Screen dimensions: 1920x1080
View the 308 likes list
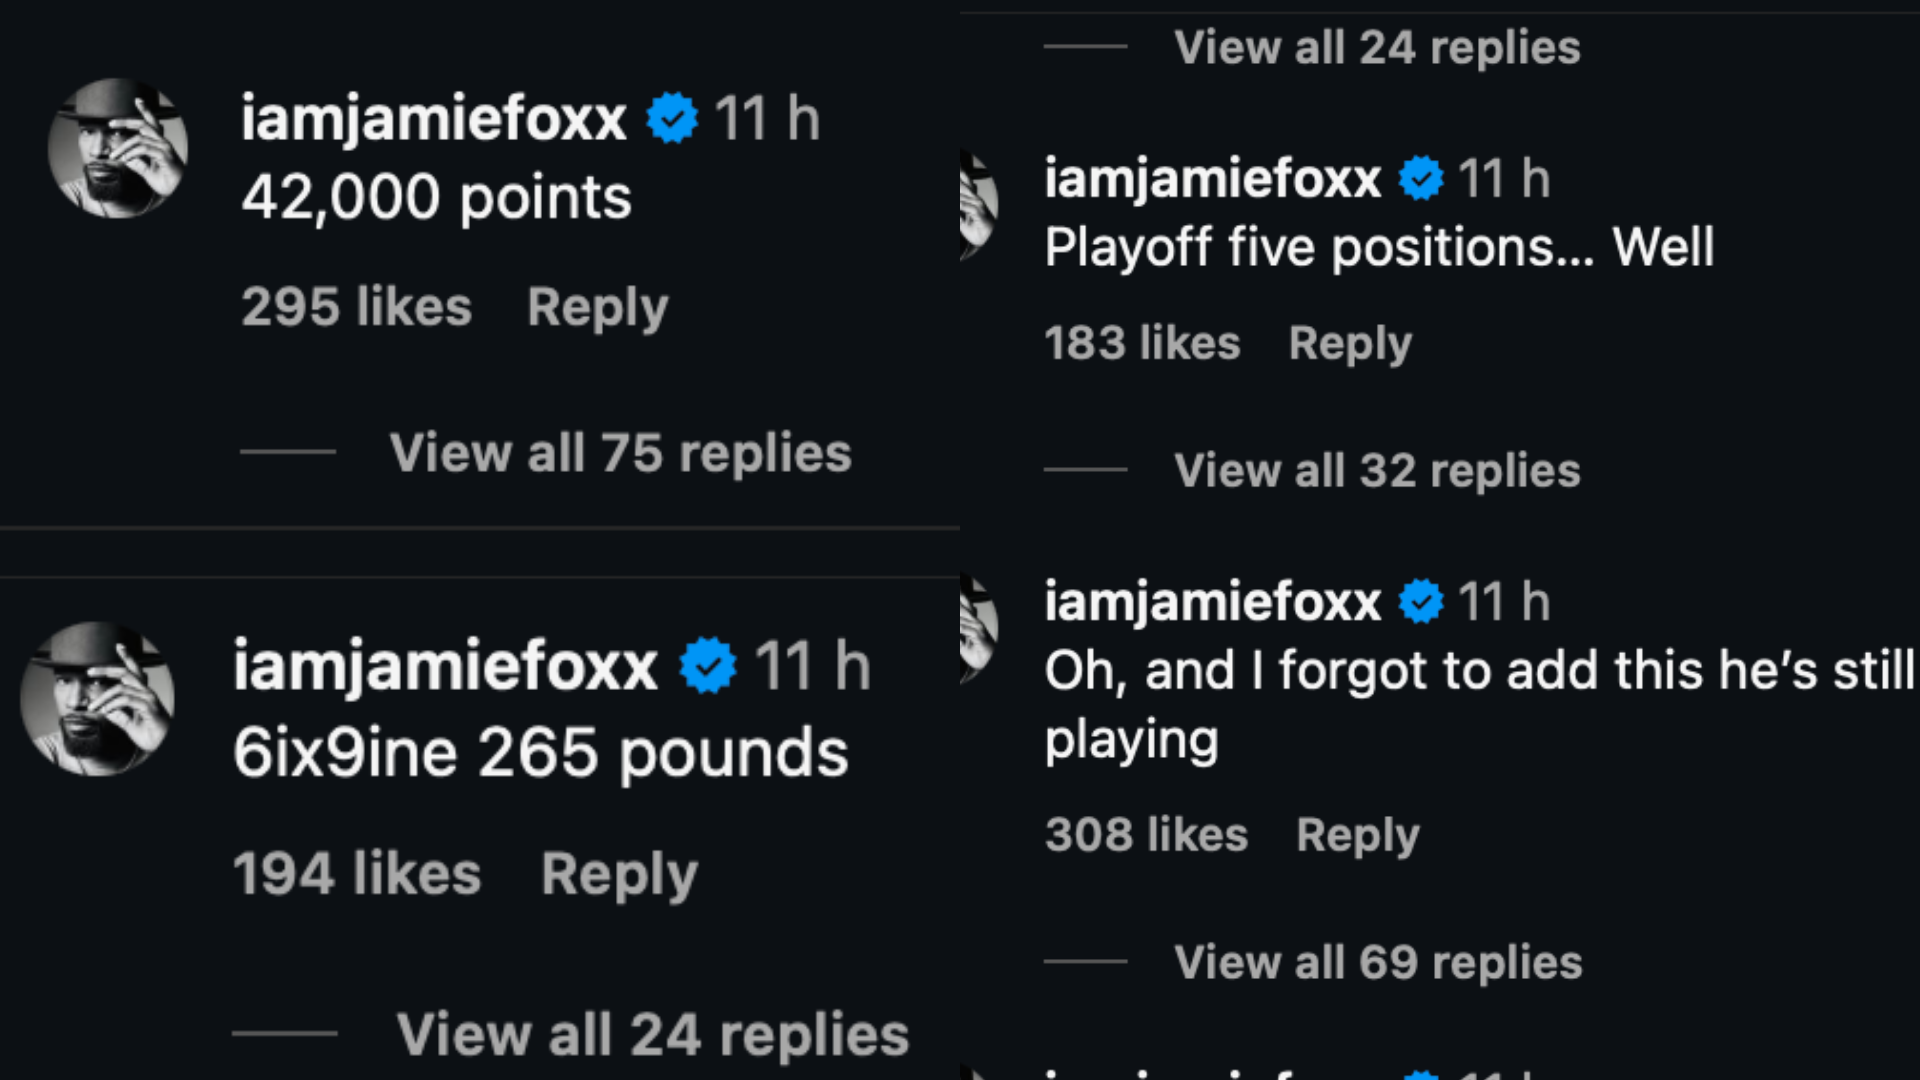1146,835
